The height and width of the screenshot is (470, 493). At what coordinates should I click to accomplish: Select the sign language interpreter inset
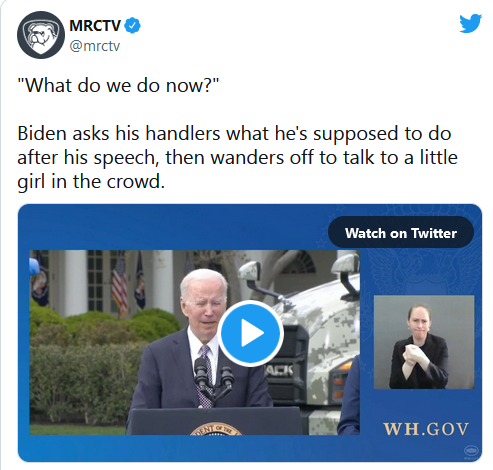424,342
